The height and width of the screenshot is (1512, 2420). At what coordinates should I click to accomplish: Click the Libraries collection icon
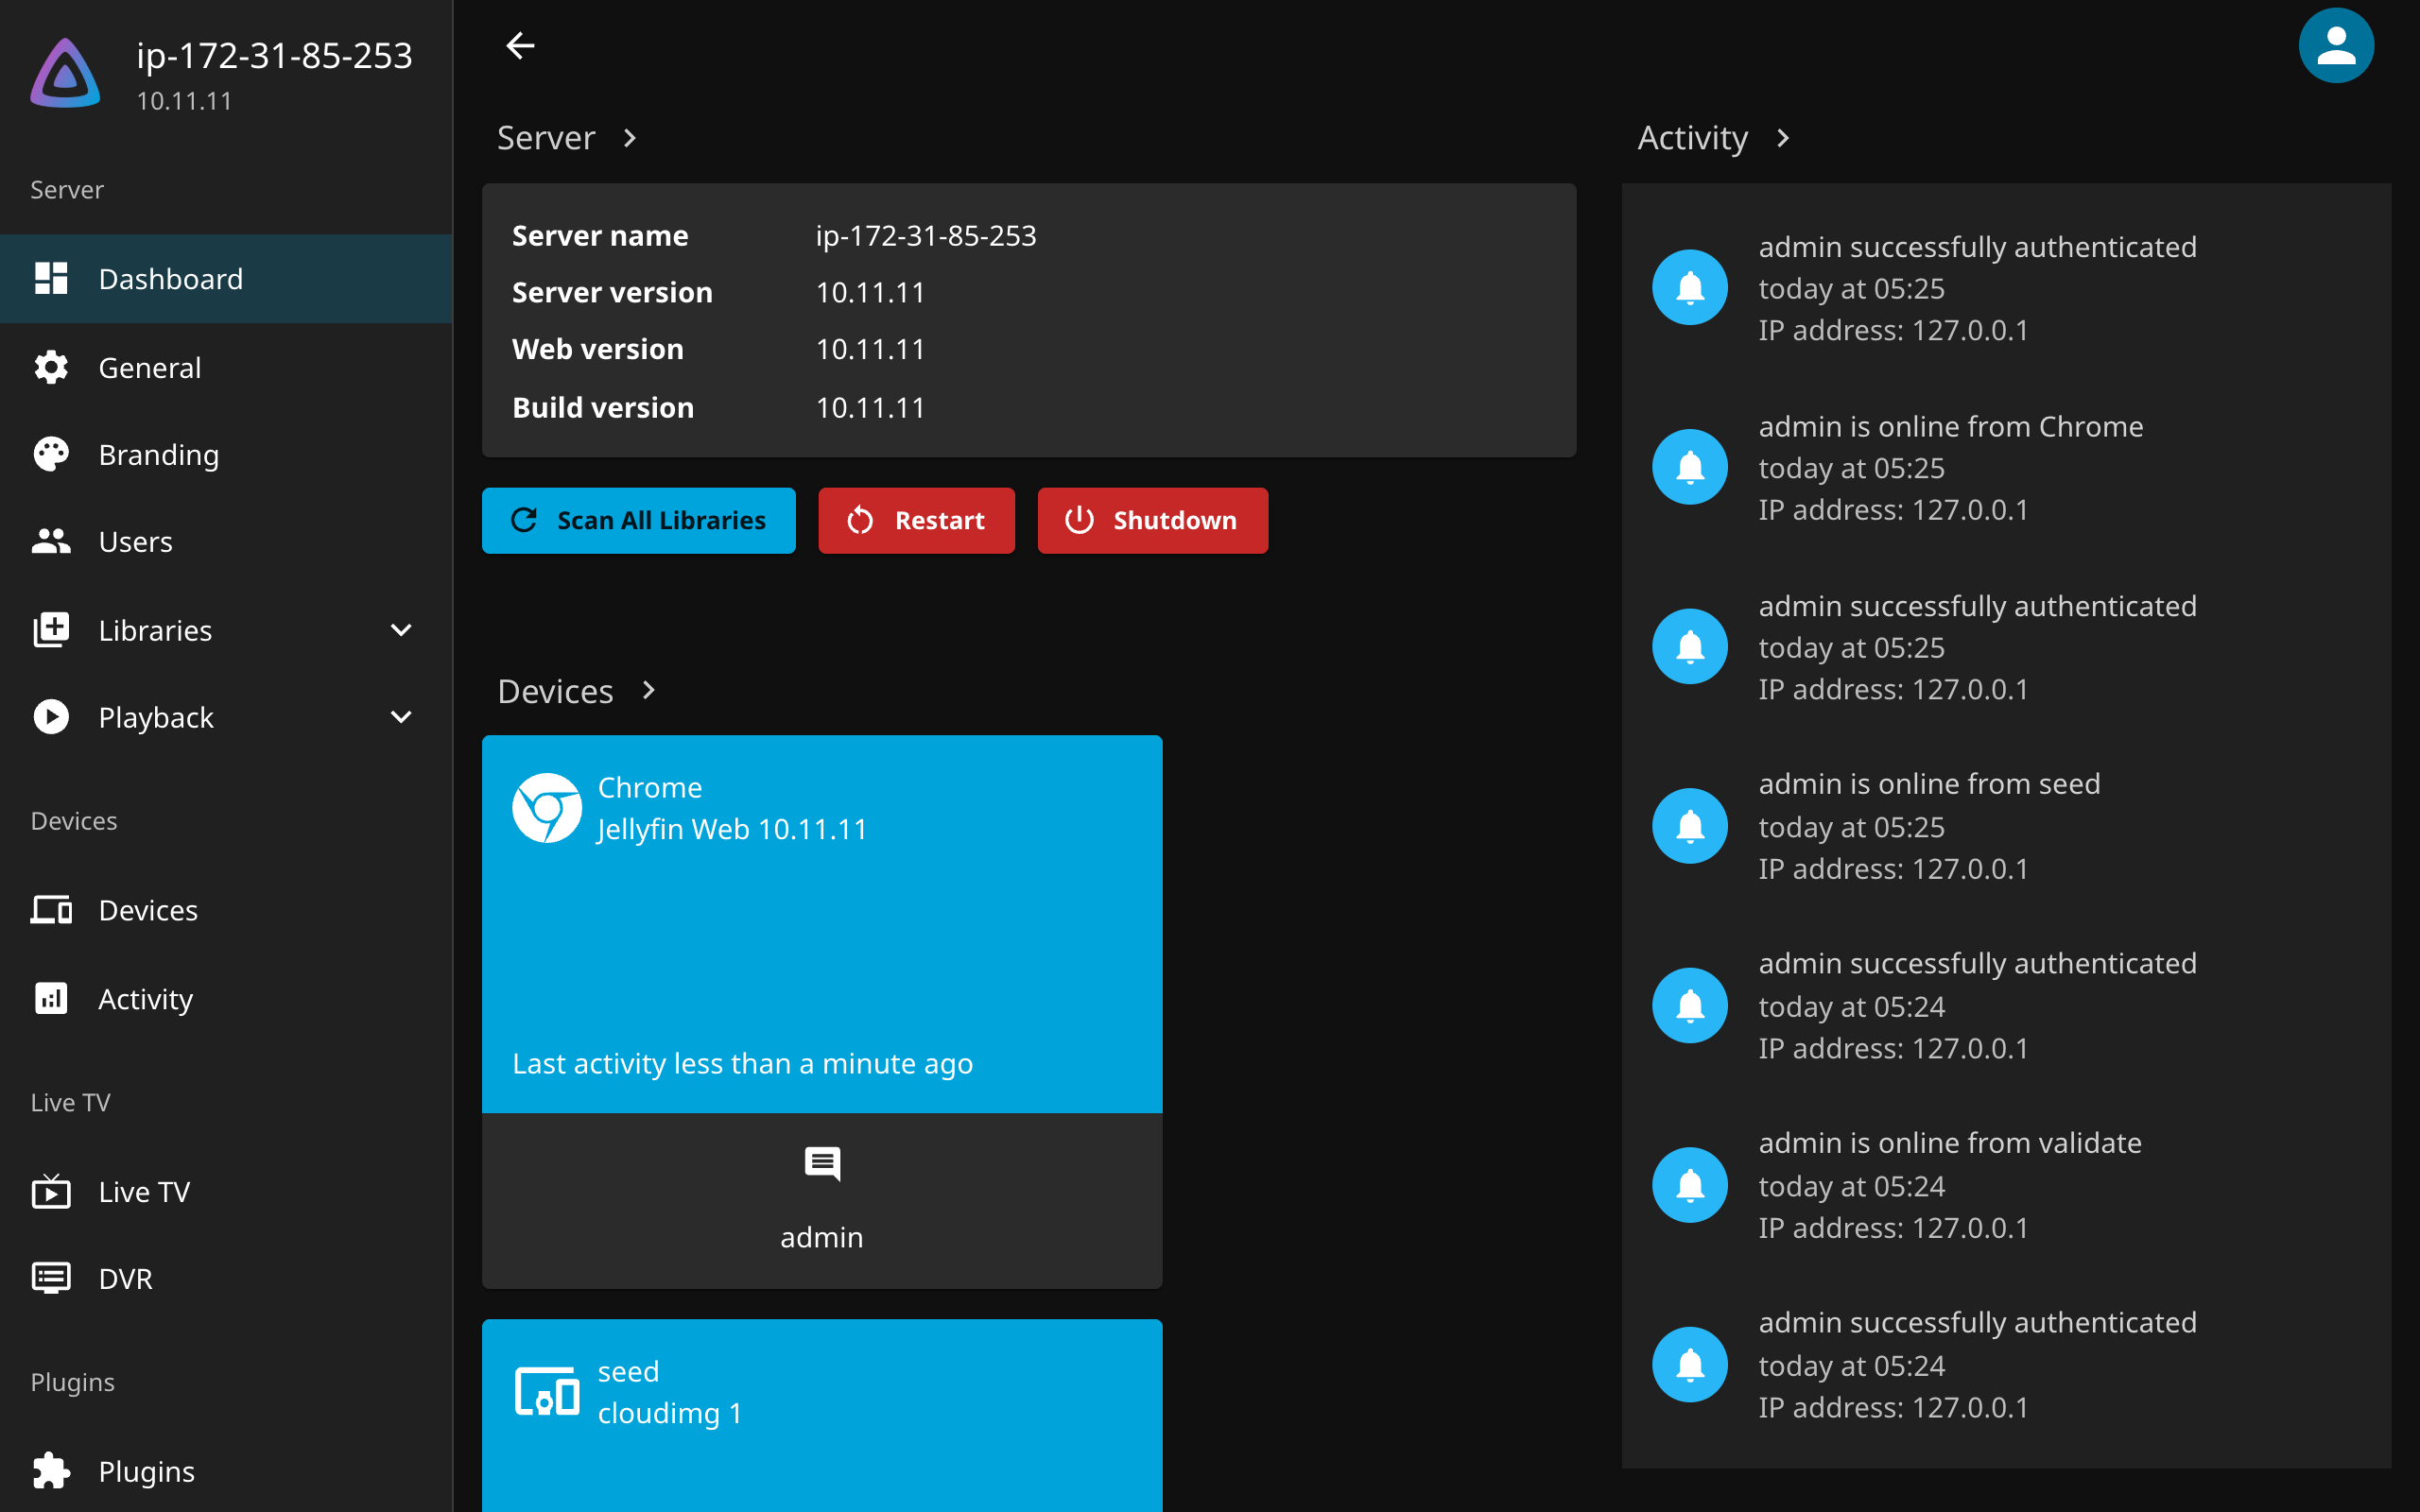point(51,630)
